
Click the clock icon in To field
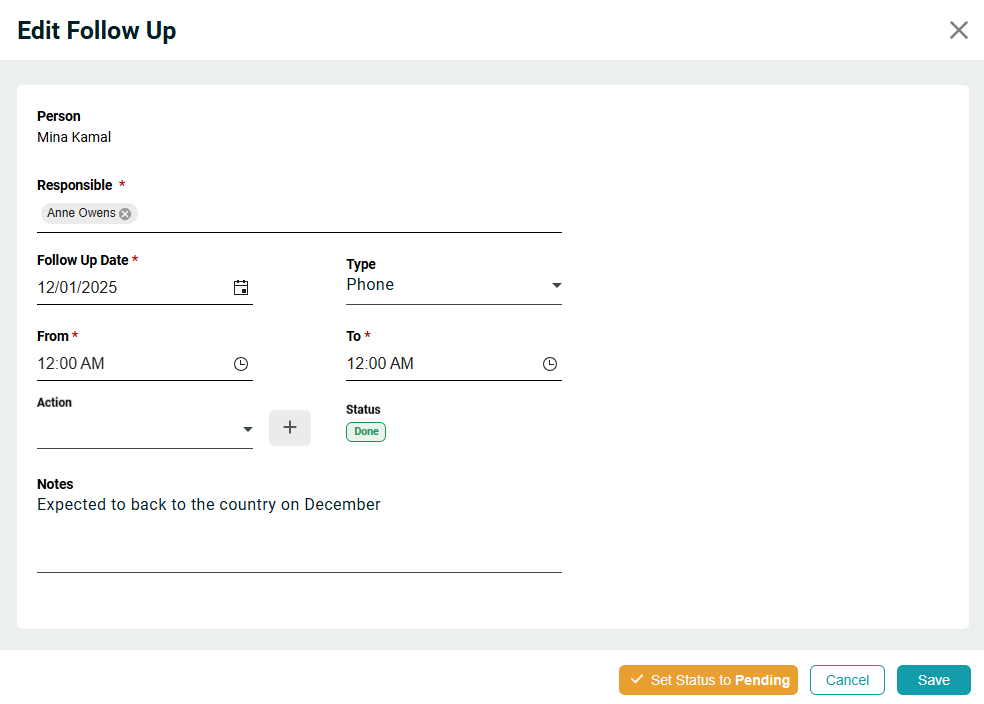coord(550,364)
